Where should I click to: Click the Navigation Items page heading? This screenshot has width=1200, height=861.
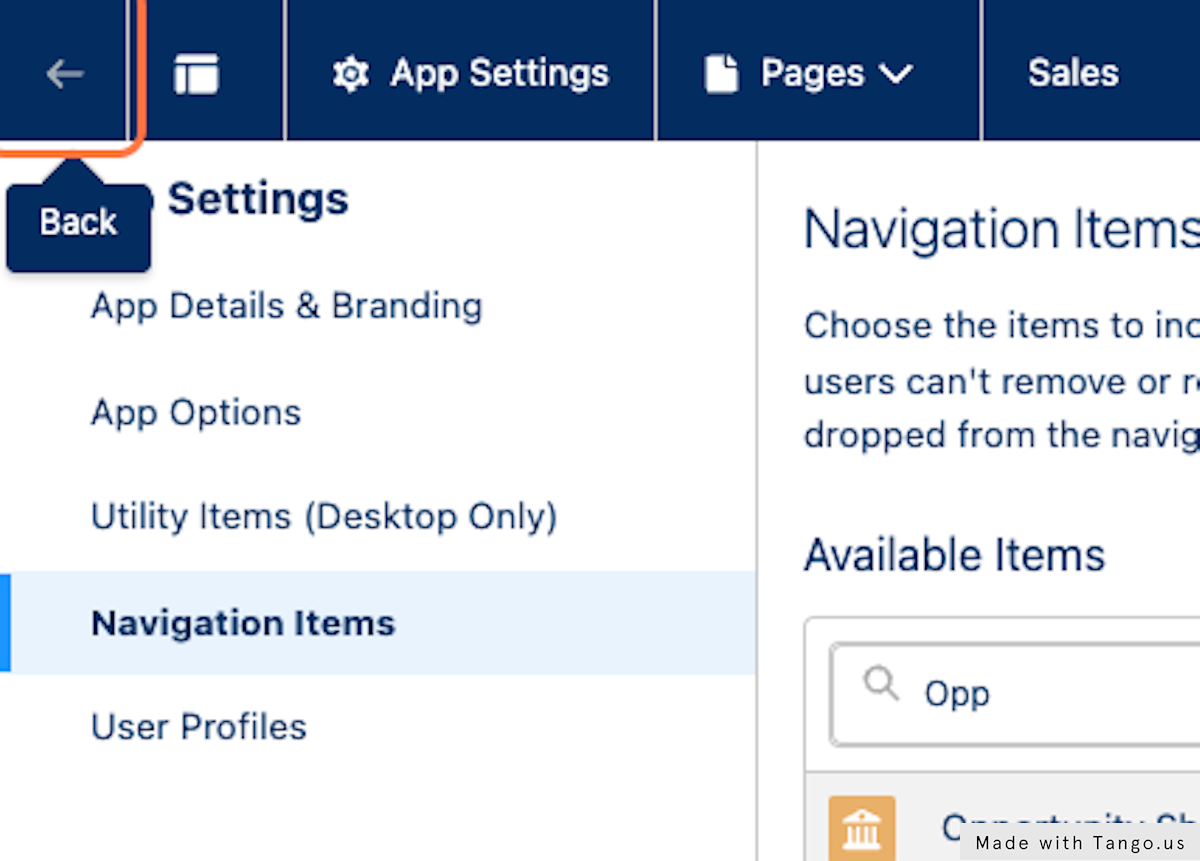[x=1000, y=230]
